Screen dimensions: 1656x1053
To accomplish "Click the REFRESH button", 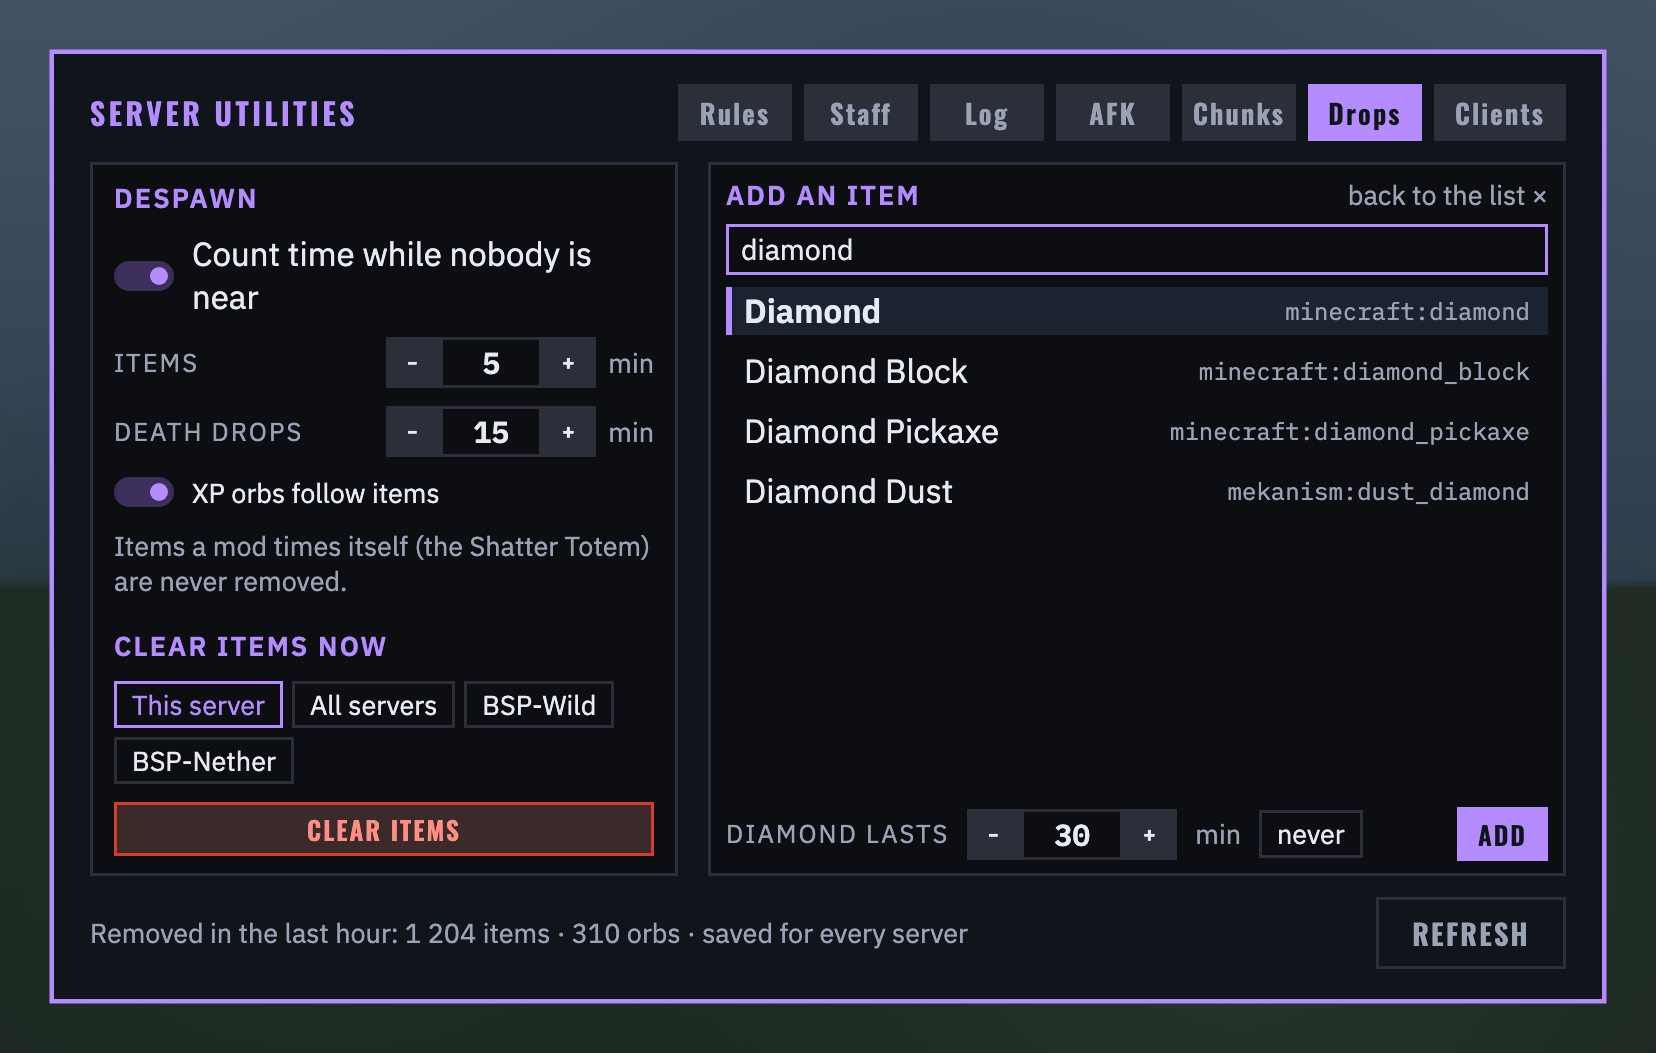I will click(x=1471, y=933).
